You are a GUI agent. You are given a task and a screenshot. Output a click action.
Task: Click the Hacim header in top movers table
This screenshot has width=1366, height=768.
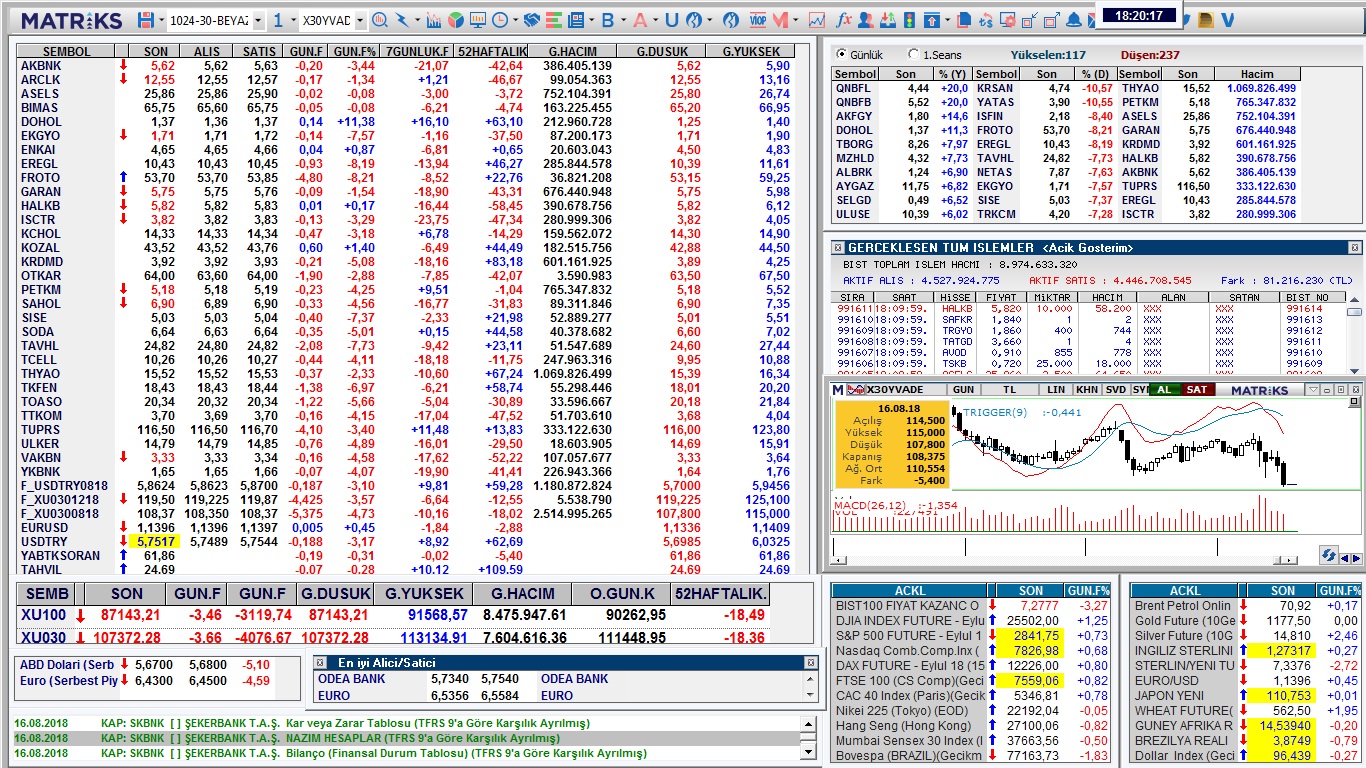1257,74
